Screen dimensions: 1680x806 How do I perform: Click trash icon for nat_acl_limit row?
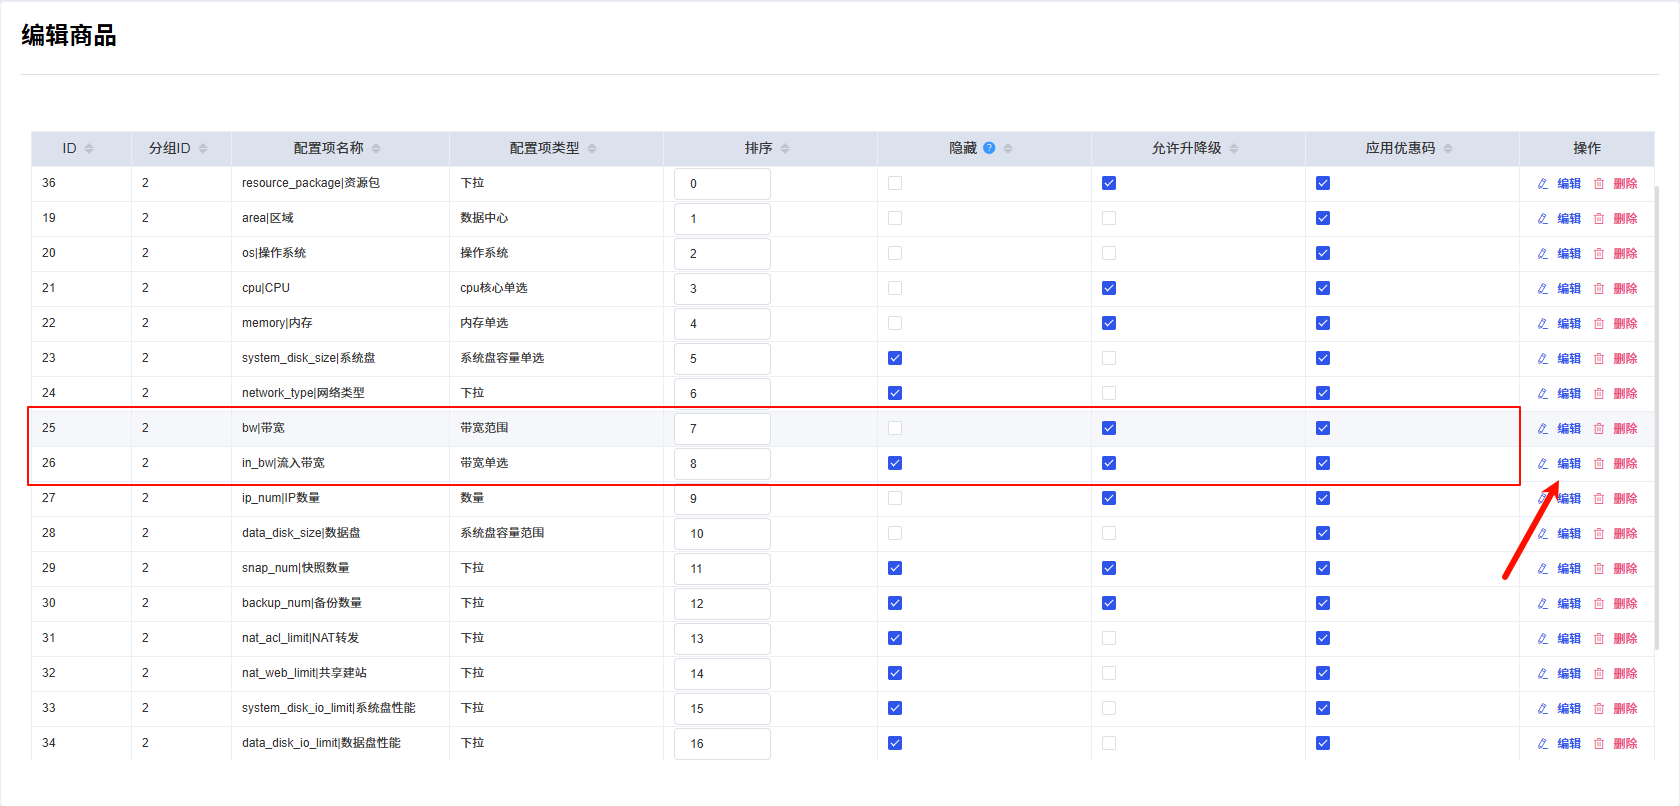pos(1598,639)
